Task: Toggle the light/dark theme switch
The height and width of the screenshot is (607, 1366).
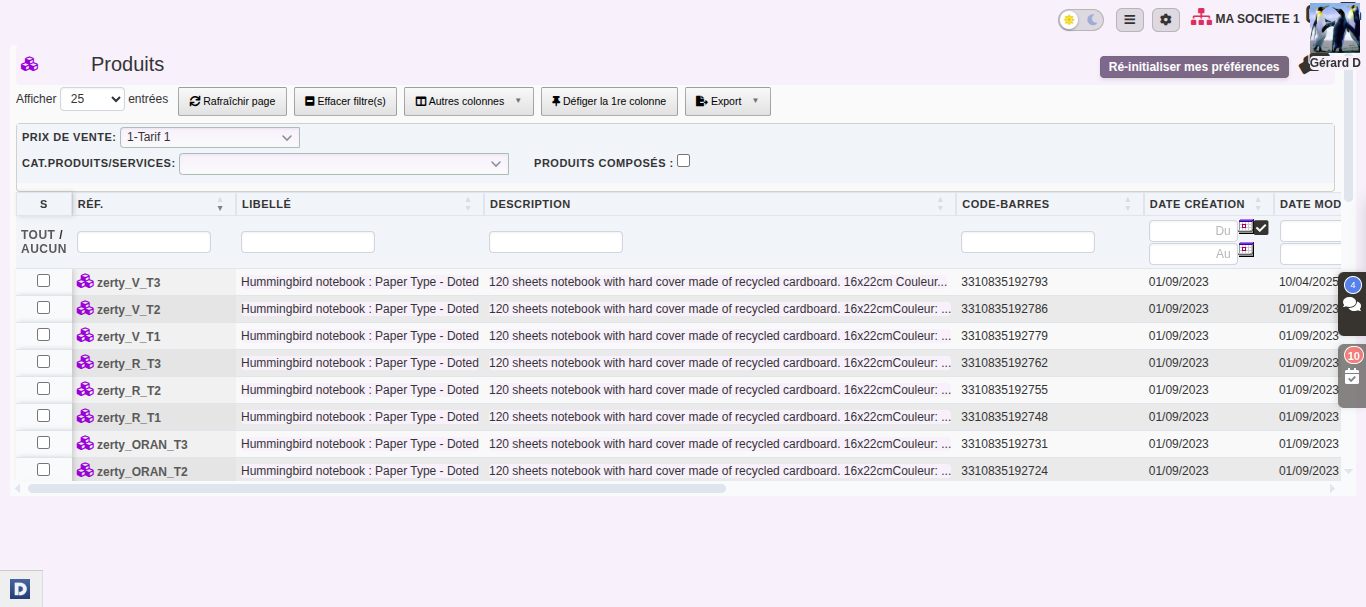Action: [x=1081, y=19]
